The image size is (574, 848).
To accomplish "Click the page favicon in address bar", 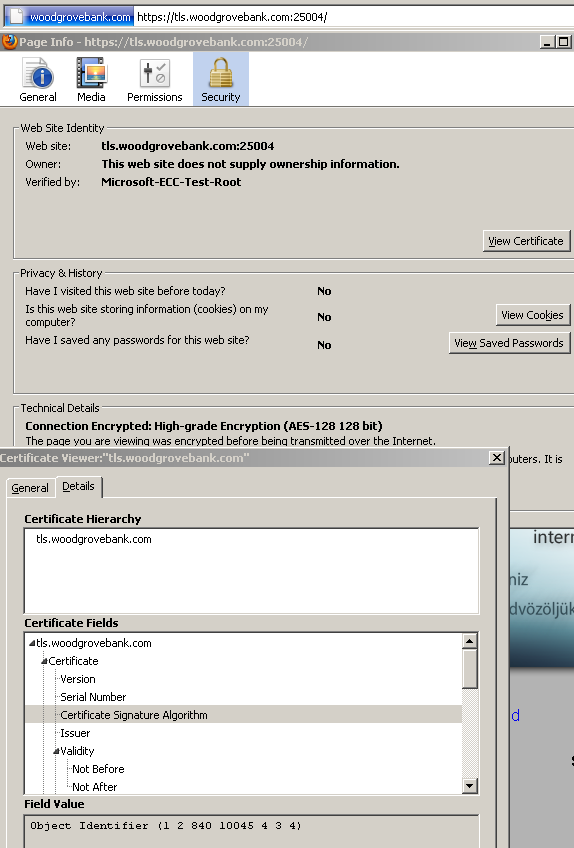I will (17, 17).
